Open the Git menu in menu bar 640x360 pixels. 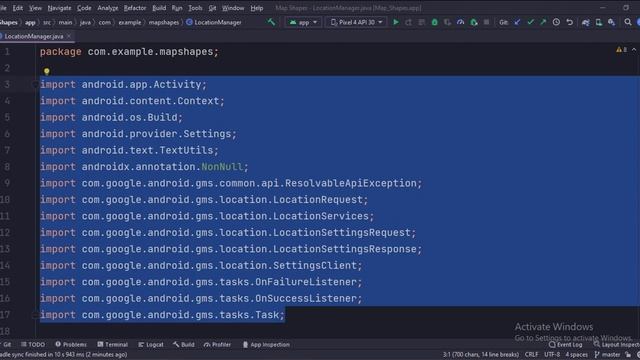click(x=212, y=8)
